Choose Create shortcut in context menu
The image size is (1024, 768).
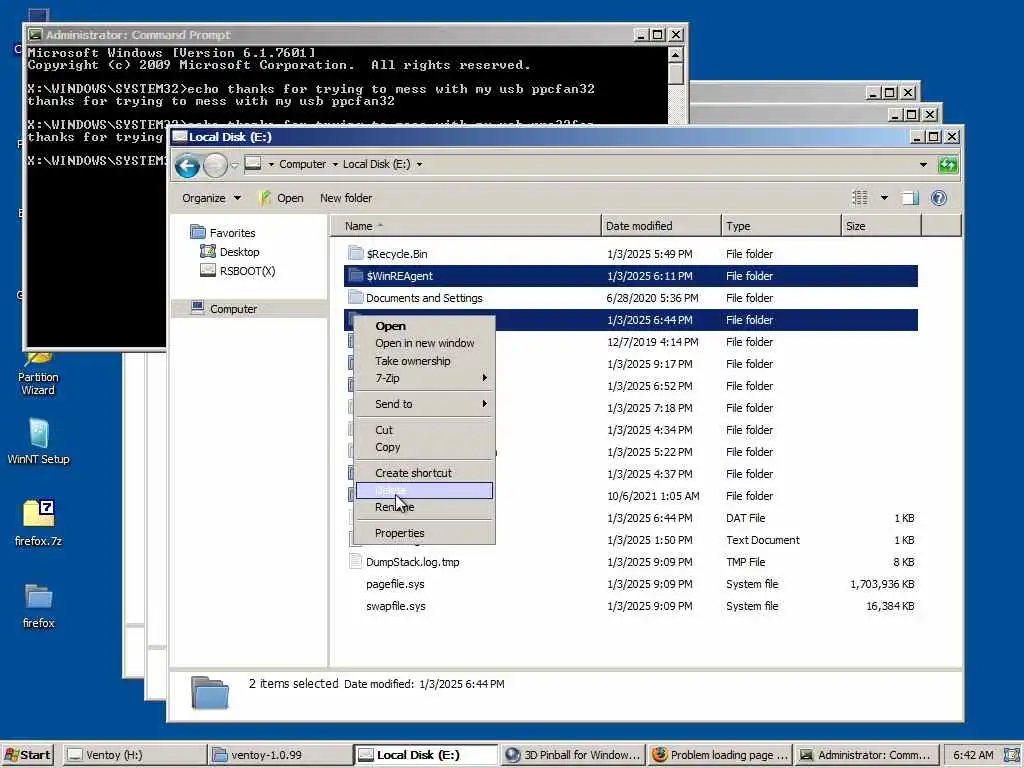click(x=424, y=473)
